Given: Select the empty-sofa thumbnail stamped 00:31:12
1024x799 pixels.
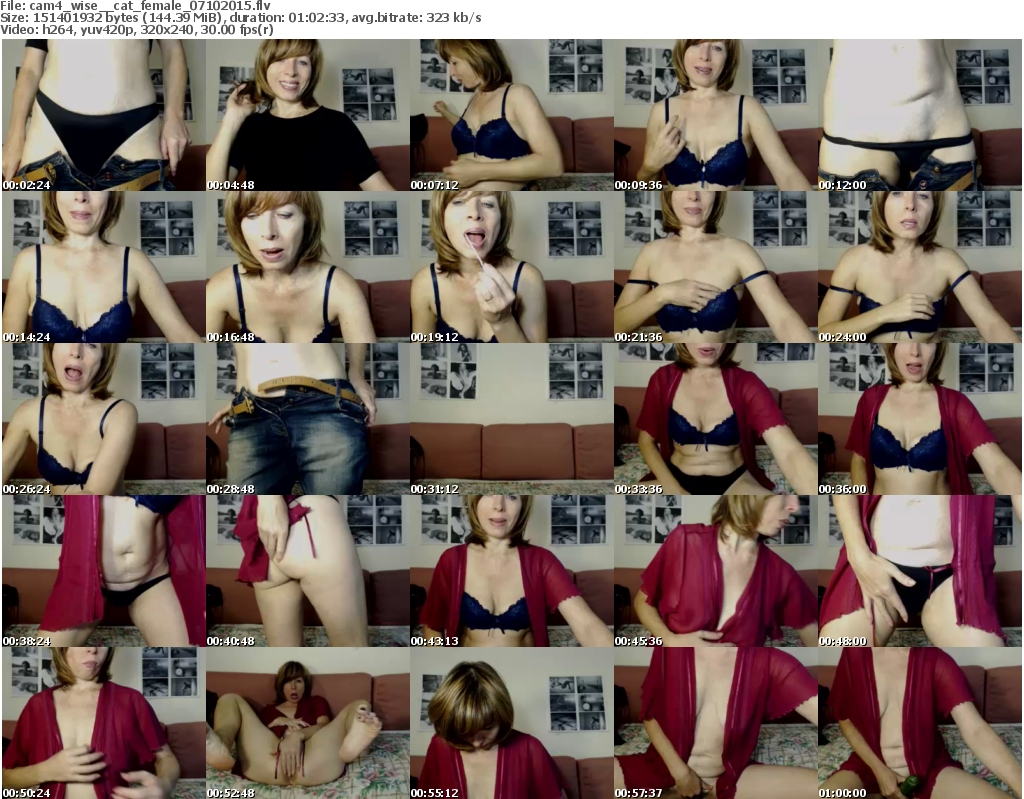Looking at the screenshot, I should (x=511, y=419).
